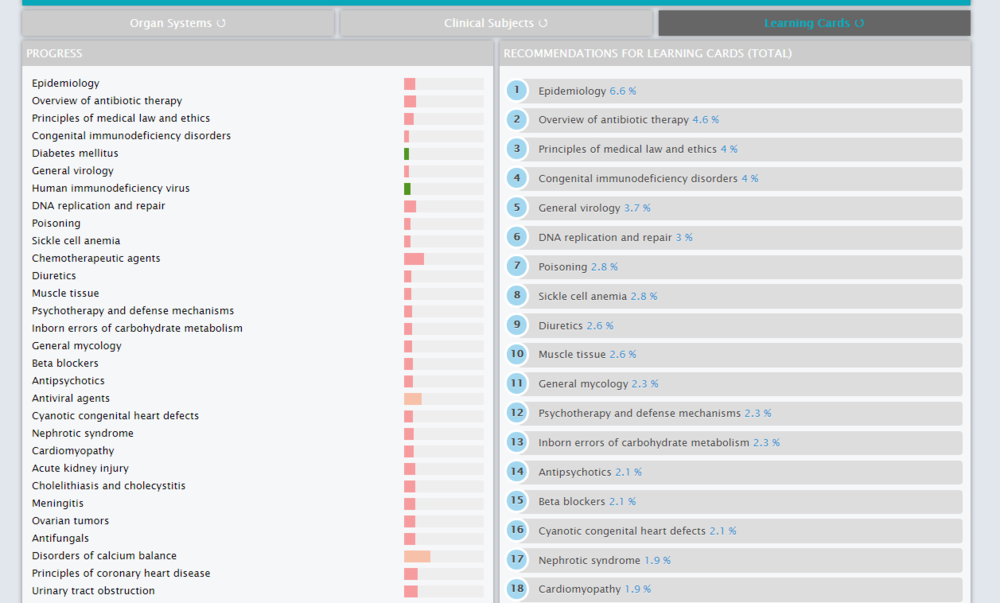Select the number 7 badge beside Poisoning
1000x603 pixels.
tap(517, 266)
